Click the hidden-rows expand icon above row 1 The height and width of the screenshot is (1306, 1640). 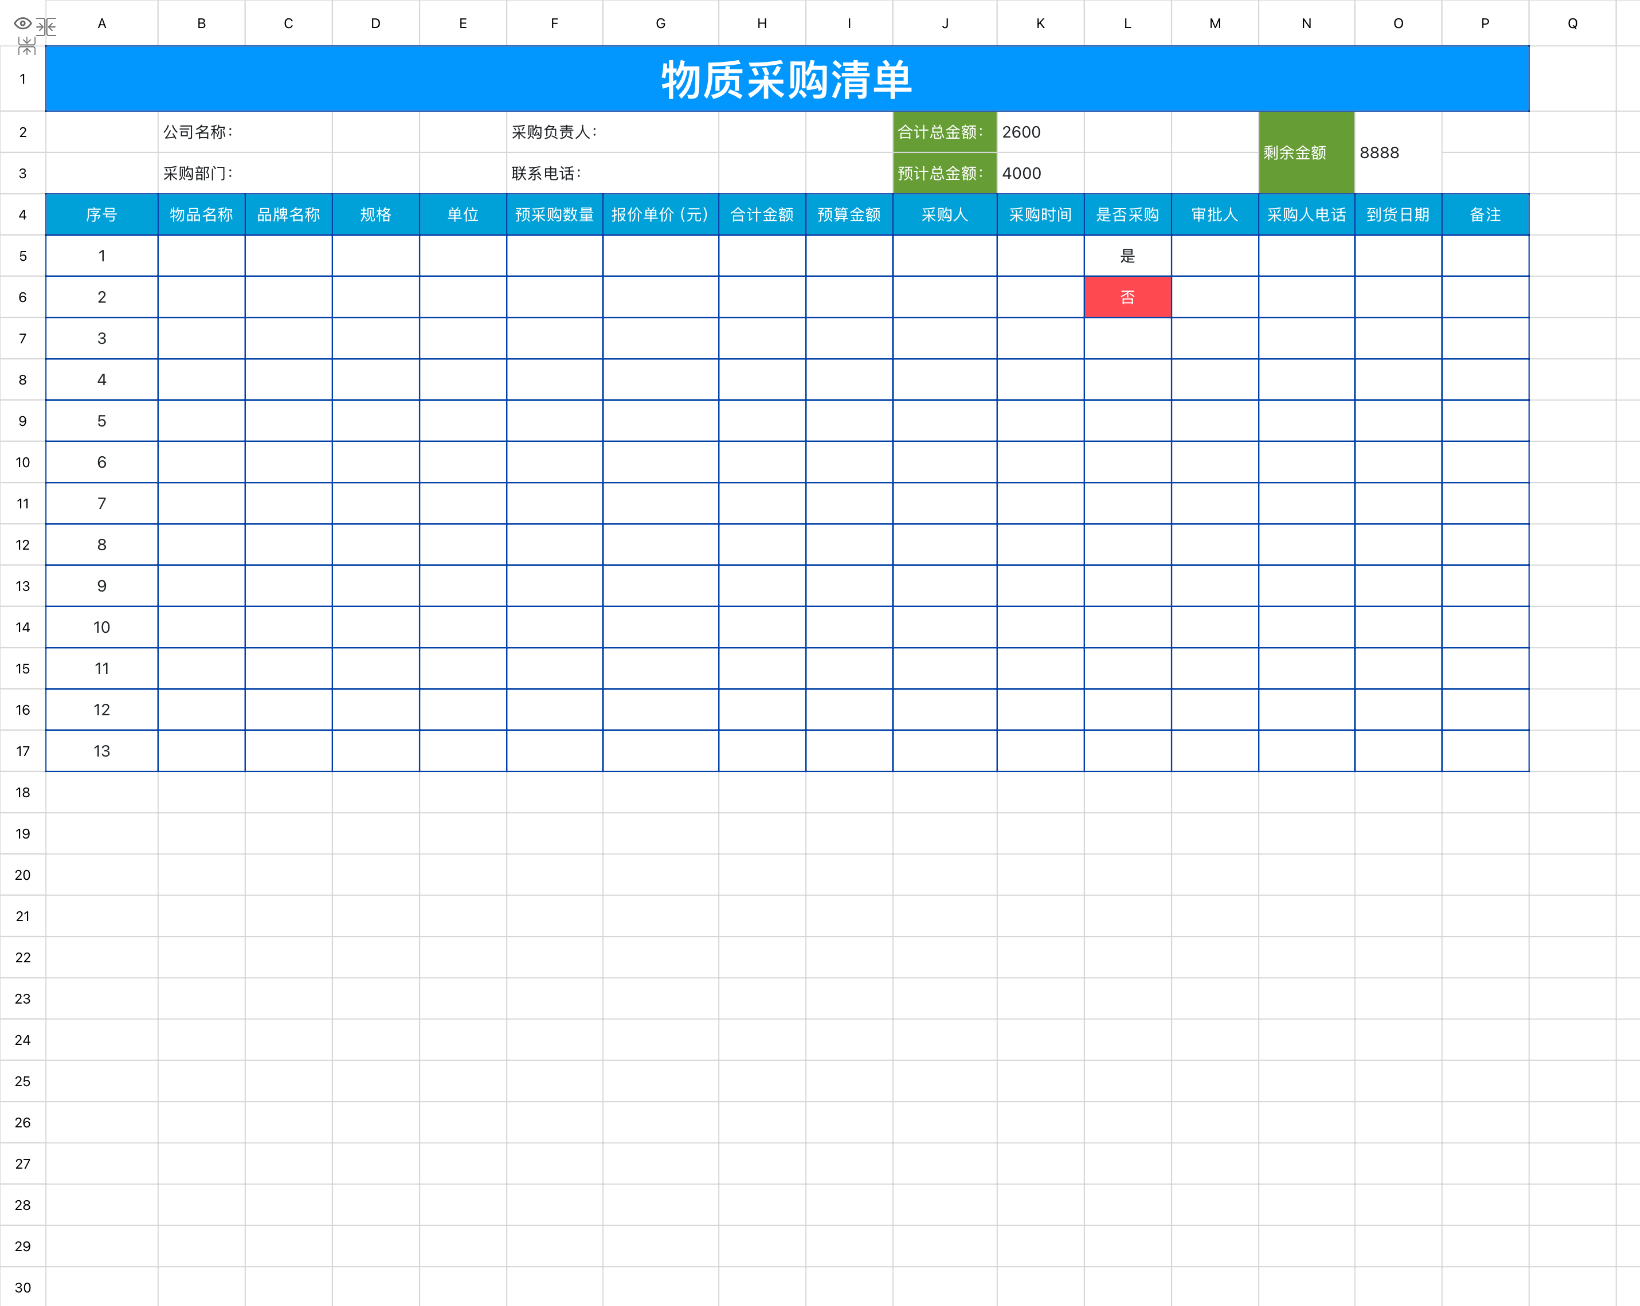[x=27, y=46]
